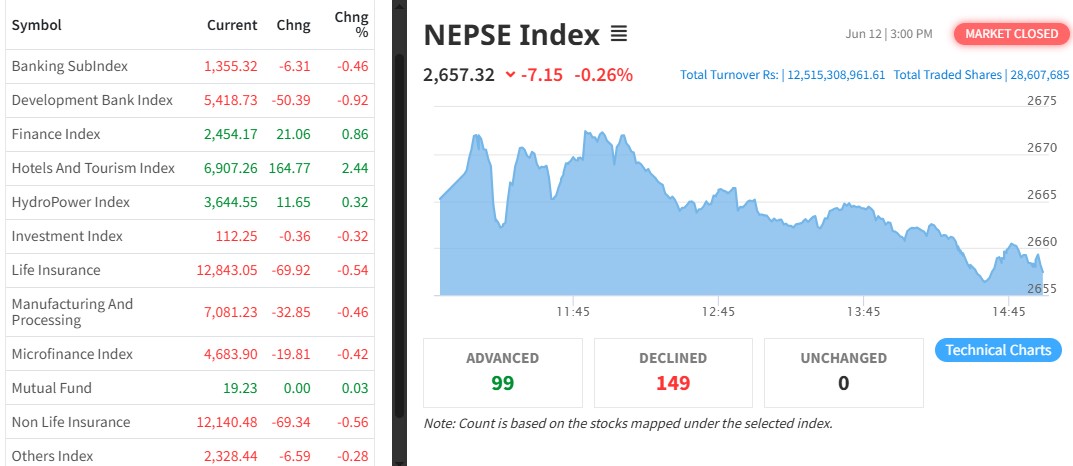
Task: Click the red down arrow beside -7.15
Action: 511,75
